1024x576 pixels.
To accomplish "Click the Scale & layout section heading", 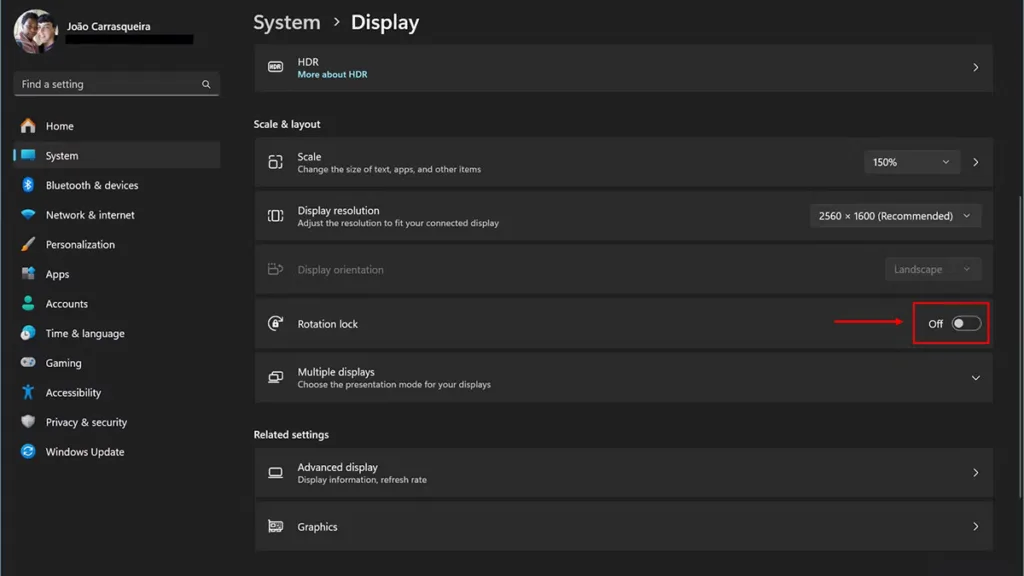I will [287, 124].
